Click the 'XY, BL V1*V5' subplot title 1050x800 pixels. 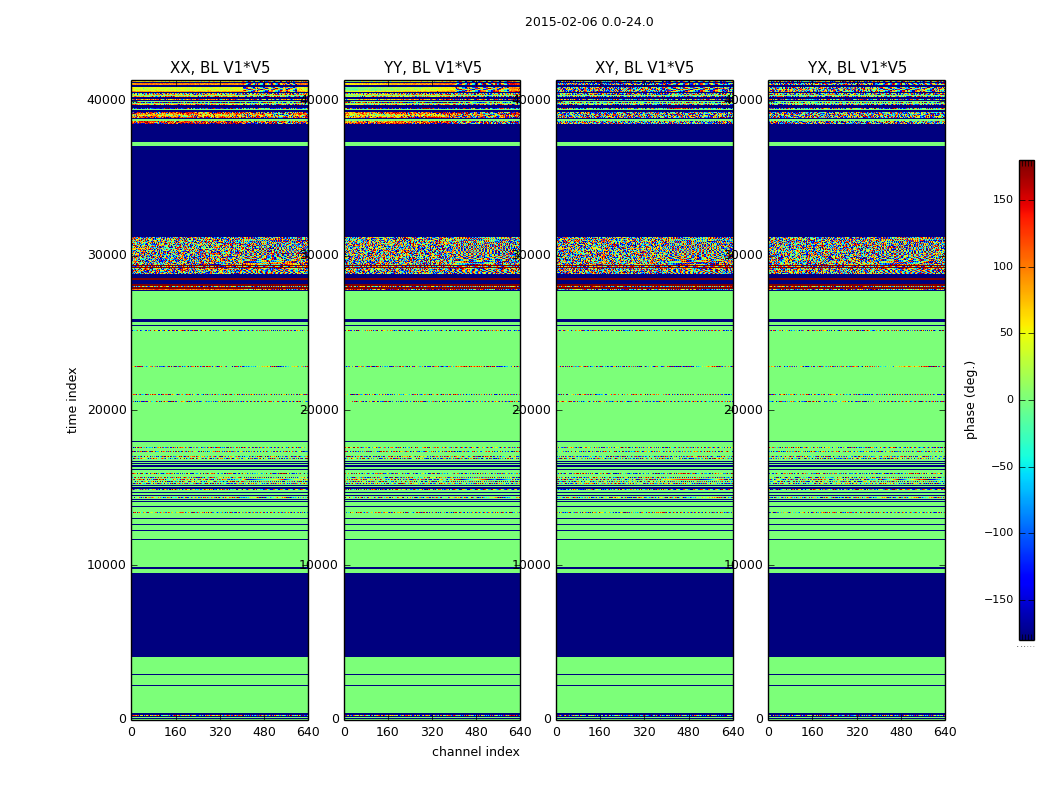point(644,68)
